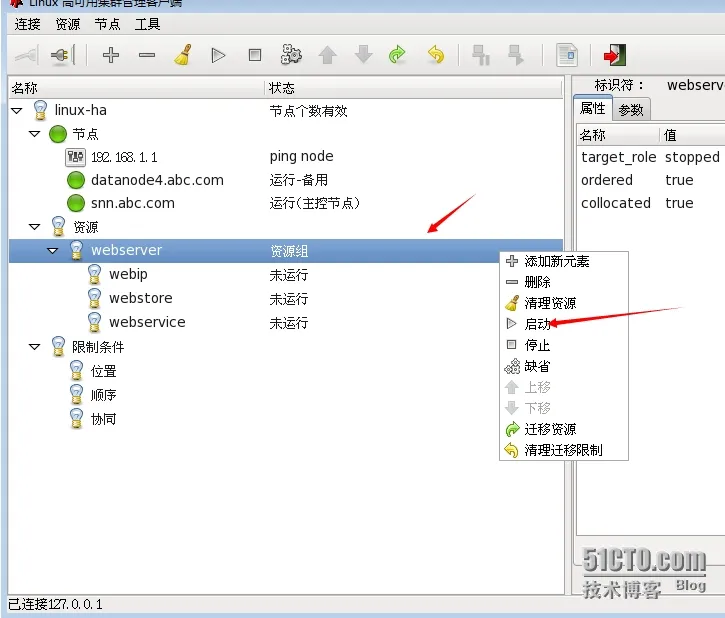
Task: Choose 清理资源 from context menu
Action: (x=564, y=303)
